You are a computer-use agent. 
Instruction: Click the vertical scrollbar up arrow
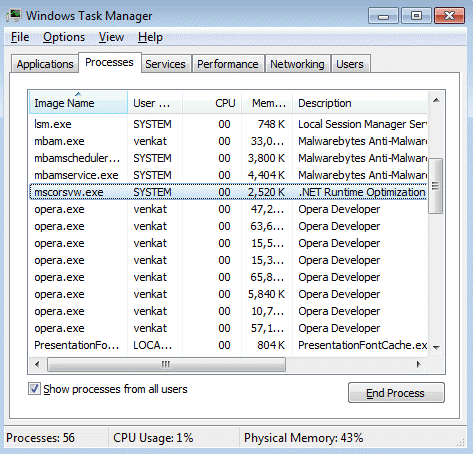(436, 100)
